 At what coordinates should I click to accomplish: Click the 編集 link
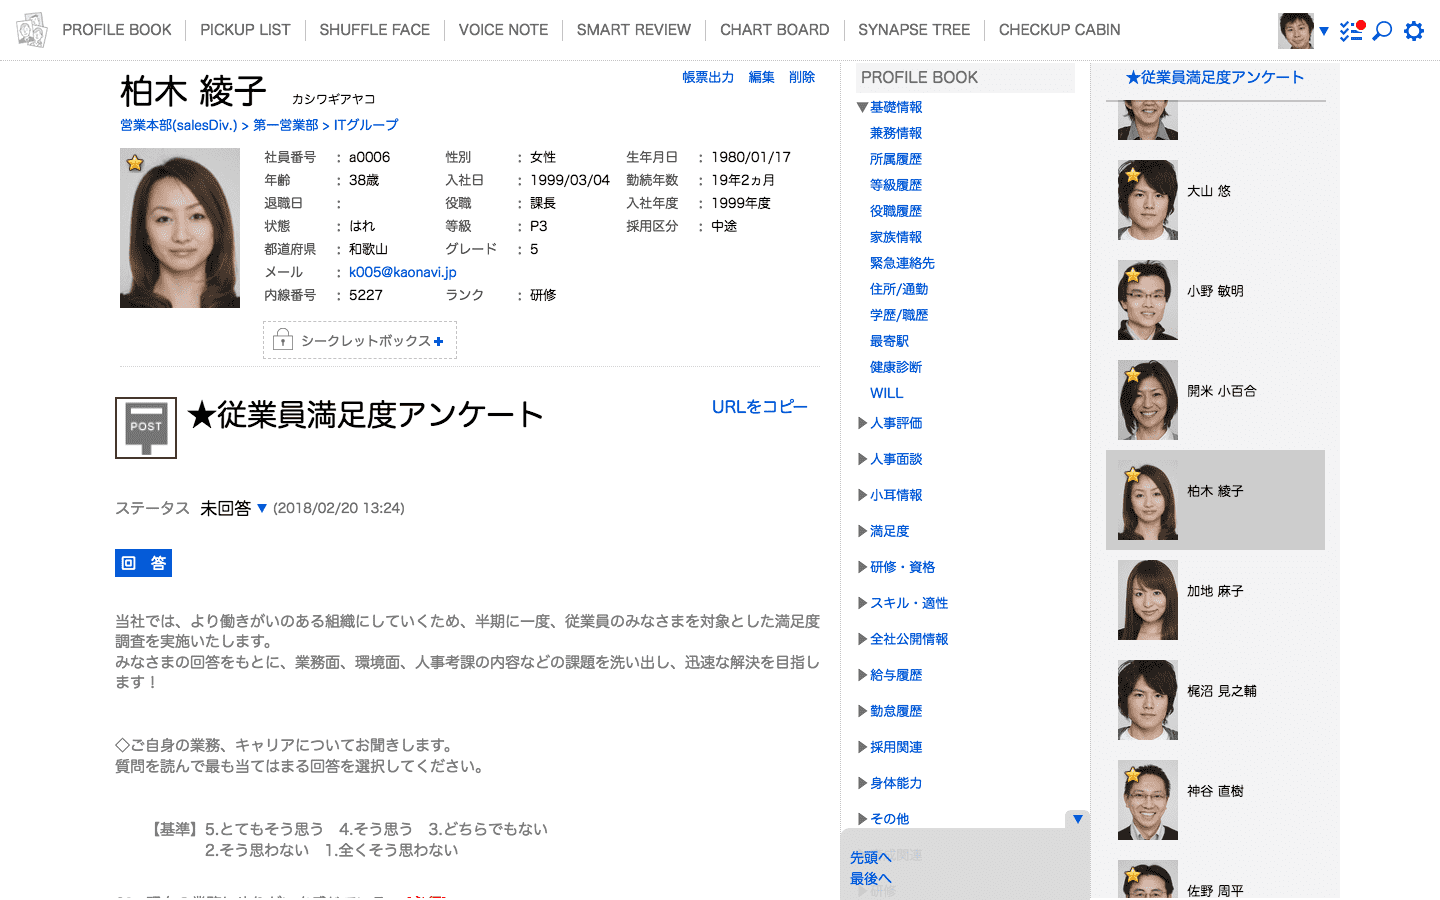761,77
